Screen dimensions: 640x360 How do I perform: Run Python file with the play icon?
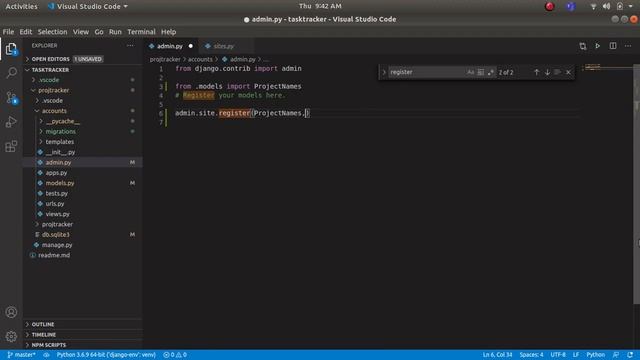tap(598, 46)
